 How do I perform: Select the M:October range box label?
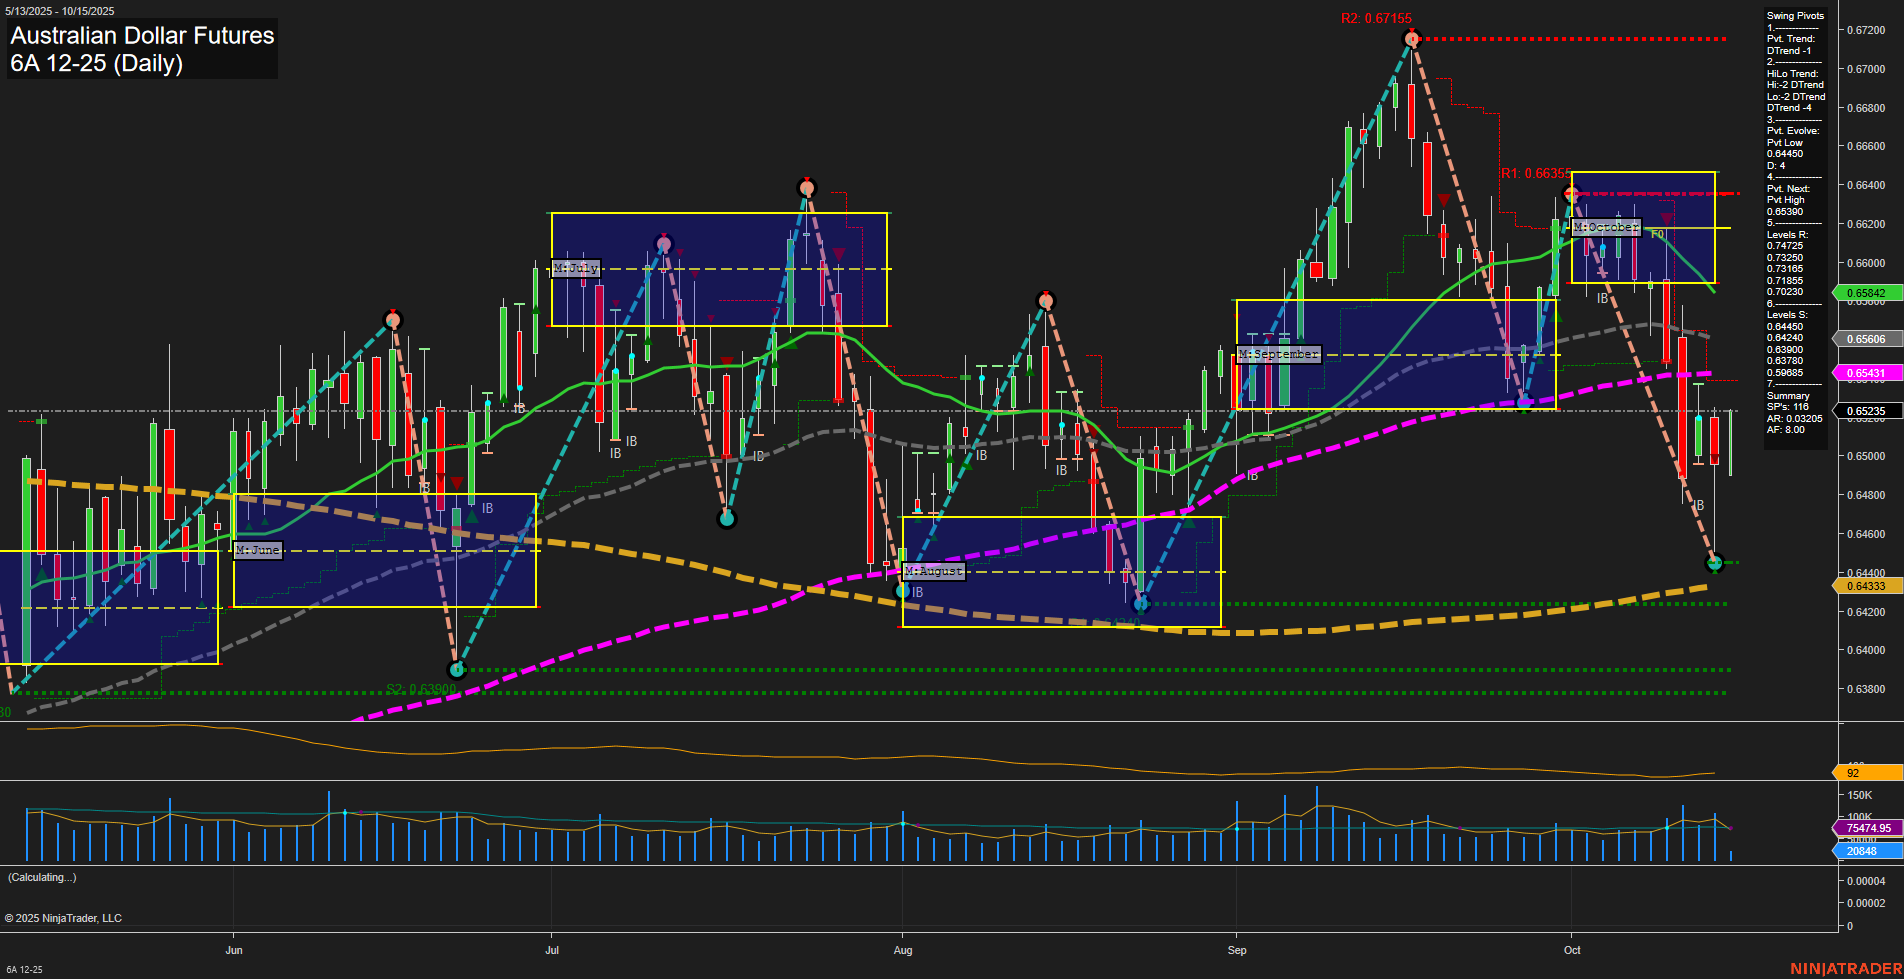point(1605,227)
